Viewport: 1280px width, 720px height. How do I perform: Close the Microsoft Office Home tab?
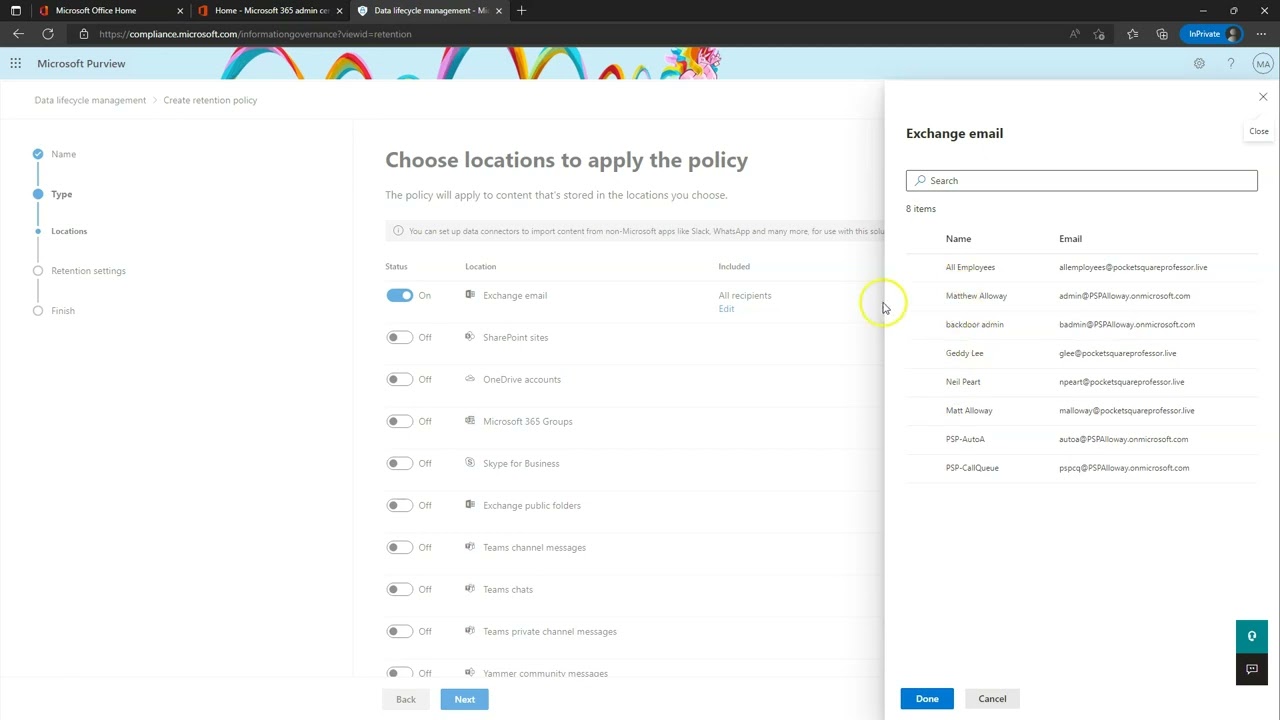point(180,10)
